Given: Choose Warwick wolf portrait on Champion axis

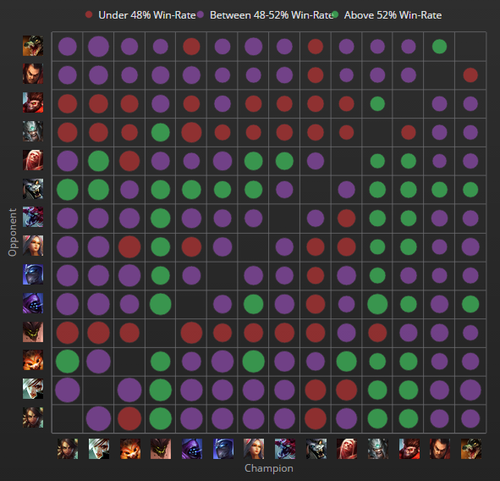Looking at the screenshot, I should click(316, 449).
